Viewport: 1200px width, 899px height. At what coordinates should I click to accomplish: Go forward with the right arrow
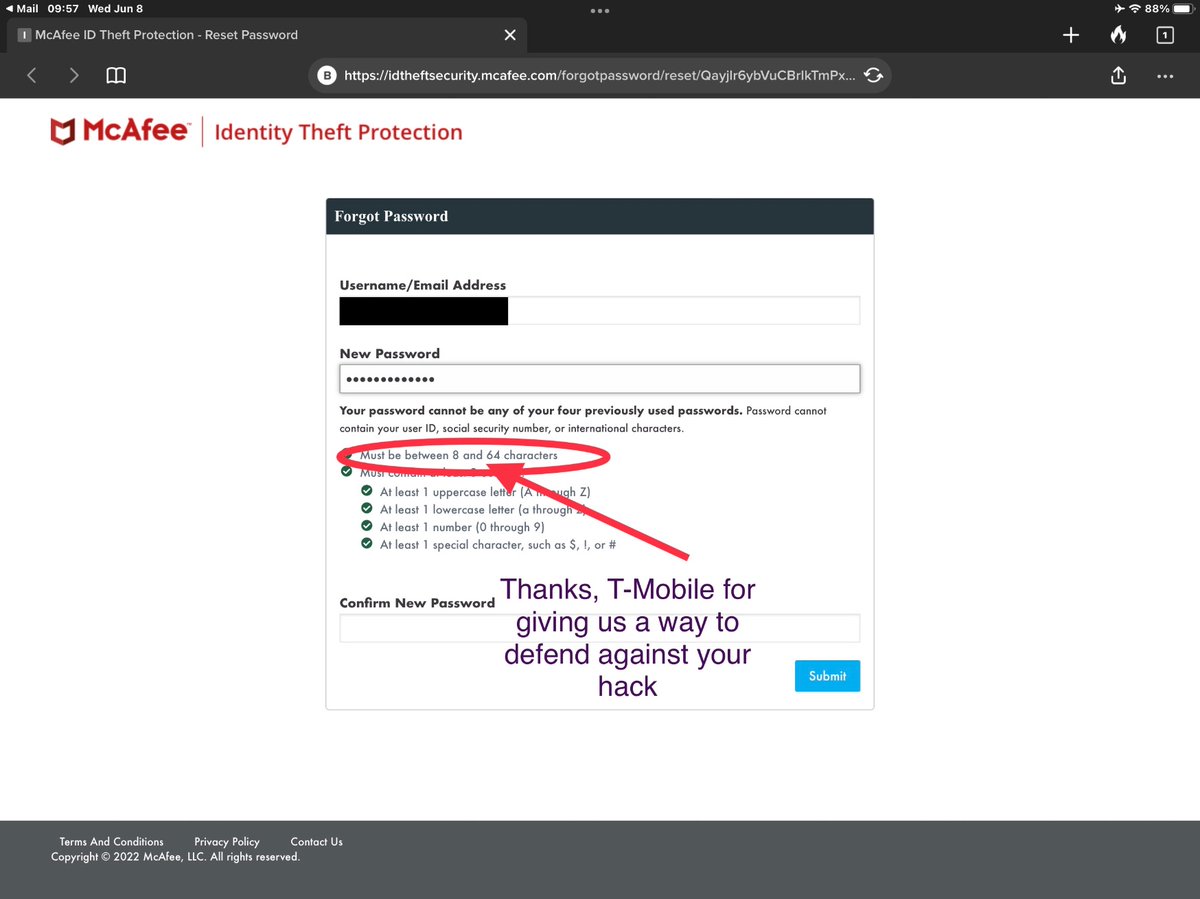(x=74, y=75)
